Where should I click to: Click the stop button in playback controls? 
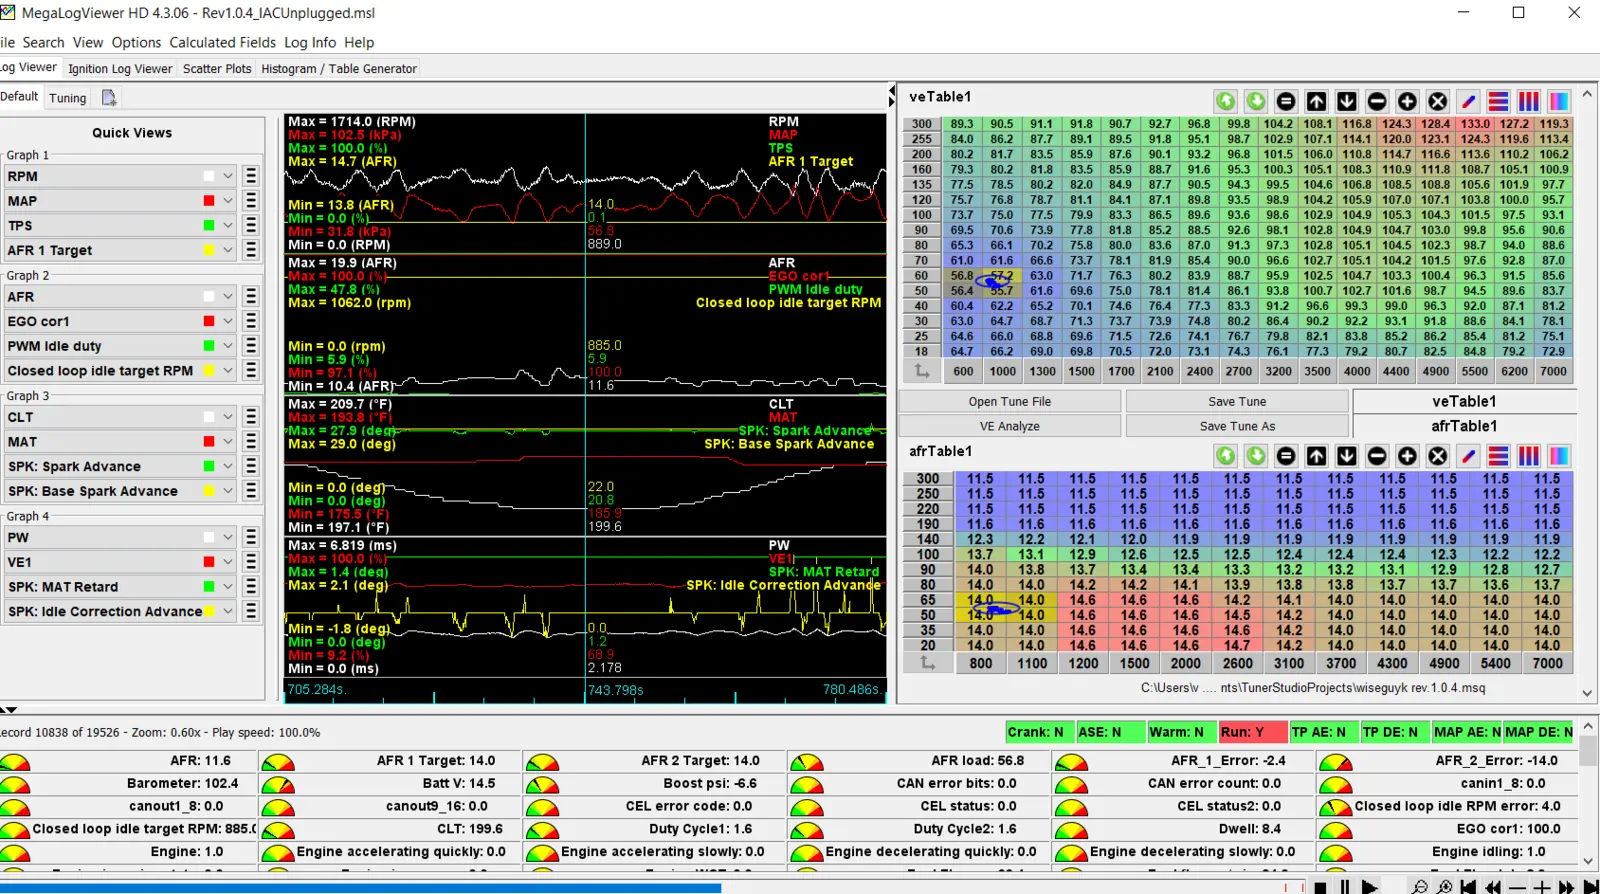click(1320, 887)
